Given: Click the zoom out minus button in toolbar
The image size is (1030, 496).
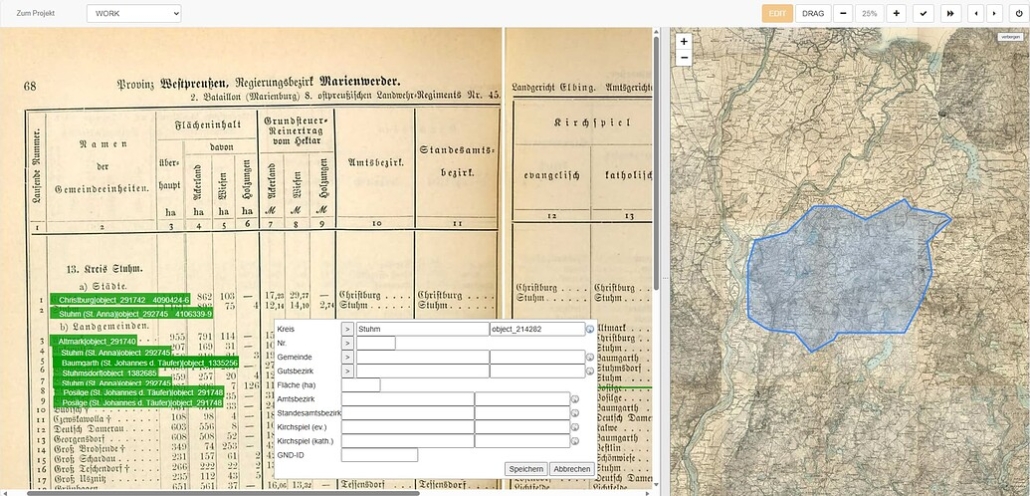Looking at the screenshot, I should (x=843, y=14).
